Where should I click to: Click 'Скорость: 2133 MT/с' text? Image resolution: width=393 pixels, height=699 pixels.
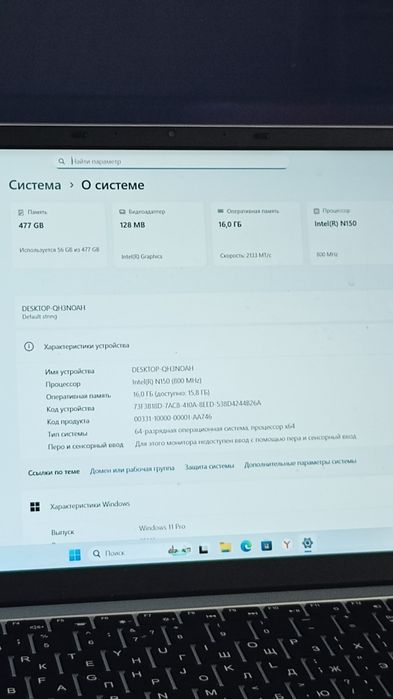click(x=246, y=256)
